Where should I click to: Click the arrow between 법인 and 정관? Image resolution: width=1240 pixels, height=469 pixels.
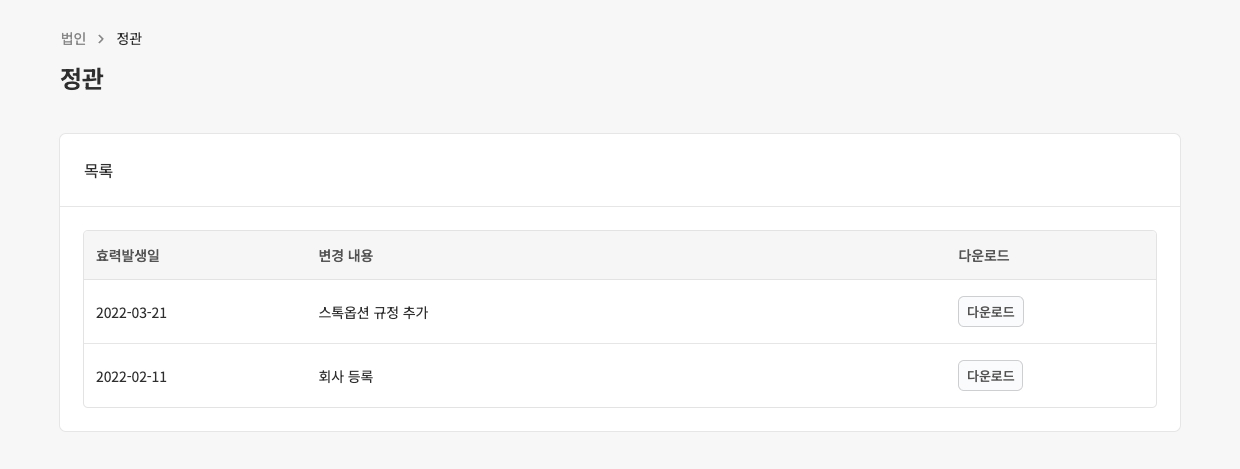pyautogui.click(x=101, y=39)
